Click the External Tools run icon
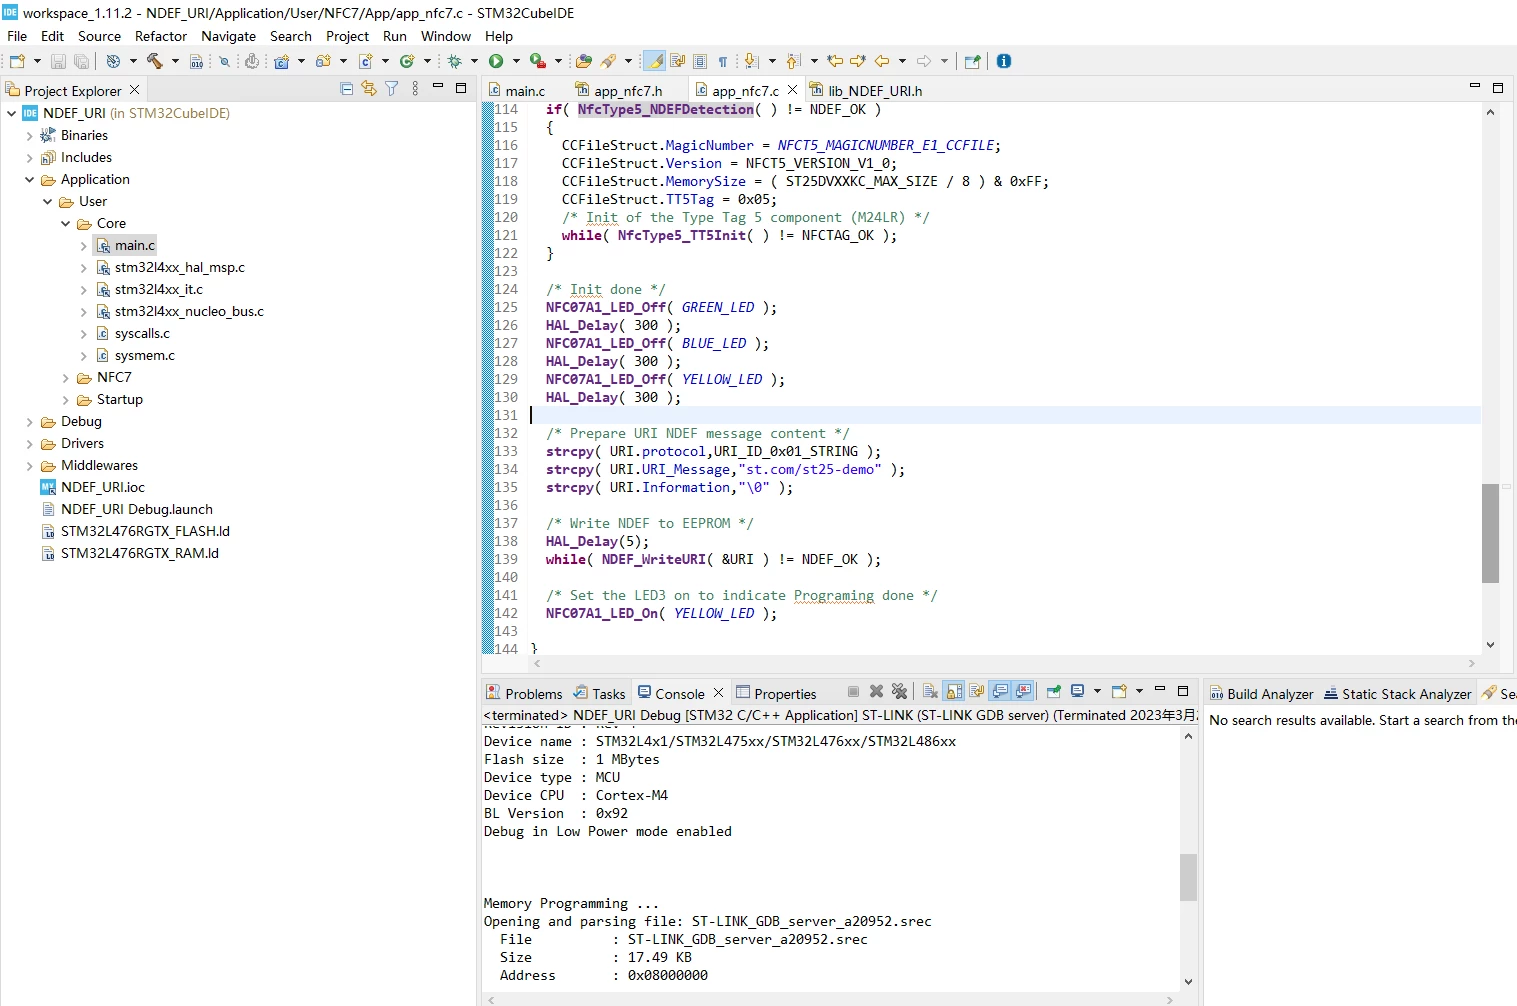The width and height of the screenshot is (1517, 1006). 538,61
